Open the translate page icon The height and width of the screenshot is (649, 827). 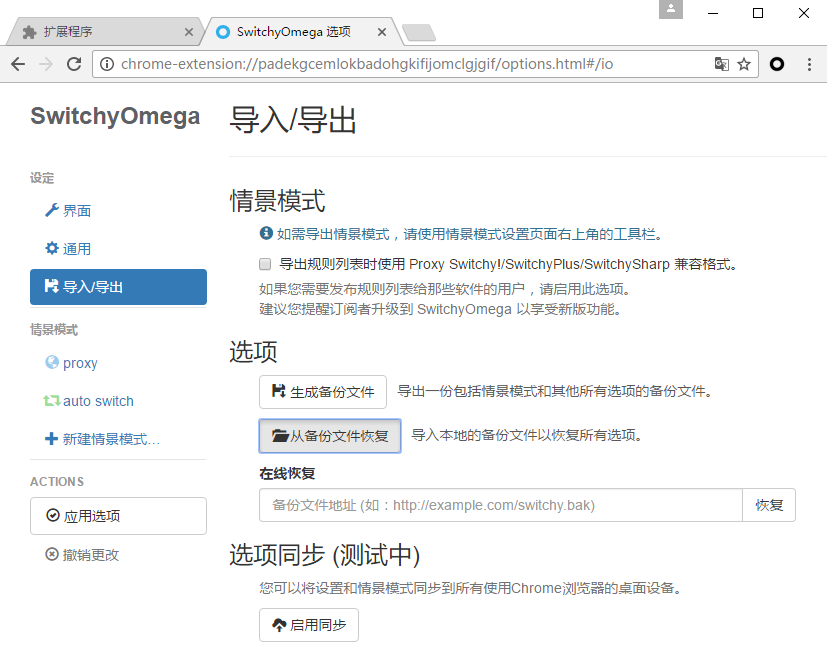721,64
